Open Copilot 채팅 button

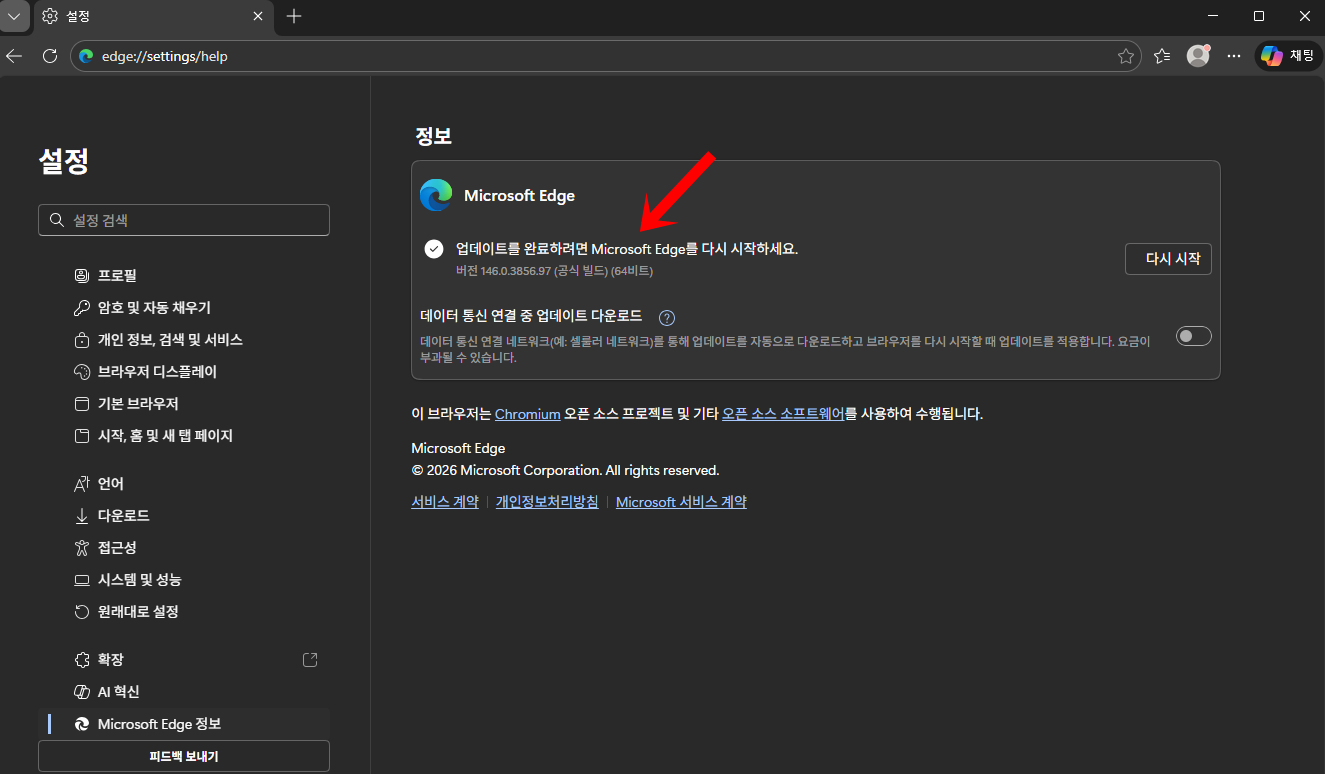click(1287, 56)
